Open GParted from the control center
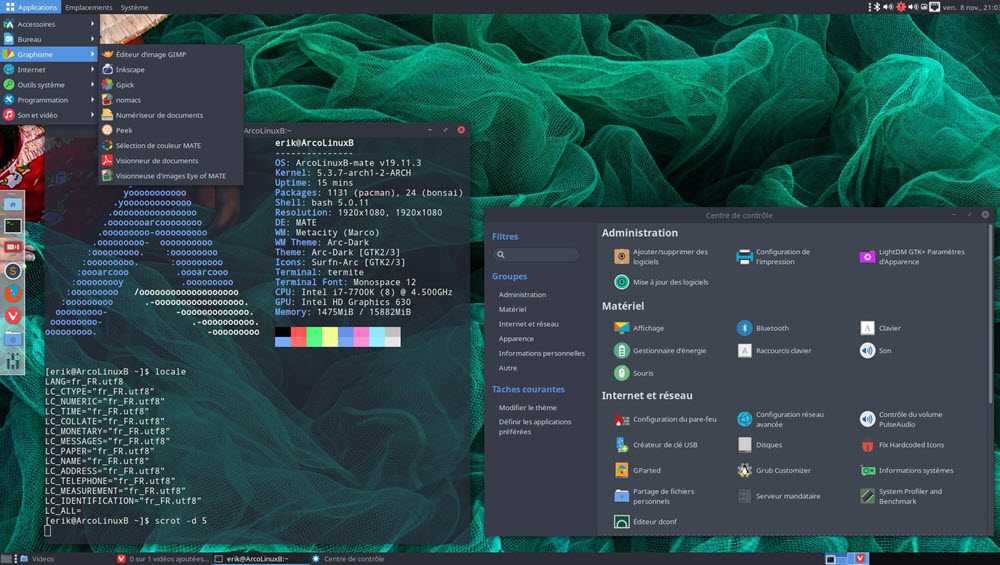1000x565 pixels. [x=646, y=470]
